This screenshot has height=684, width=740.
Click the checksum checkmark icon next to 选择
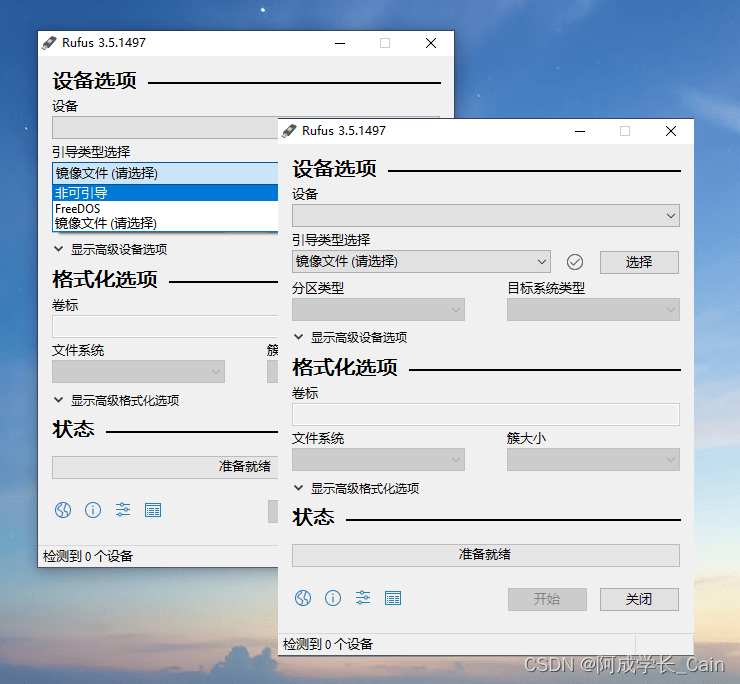[x=574, y=262]
